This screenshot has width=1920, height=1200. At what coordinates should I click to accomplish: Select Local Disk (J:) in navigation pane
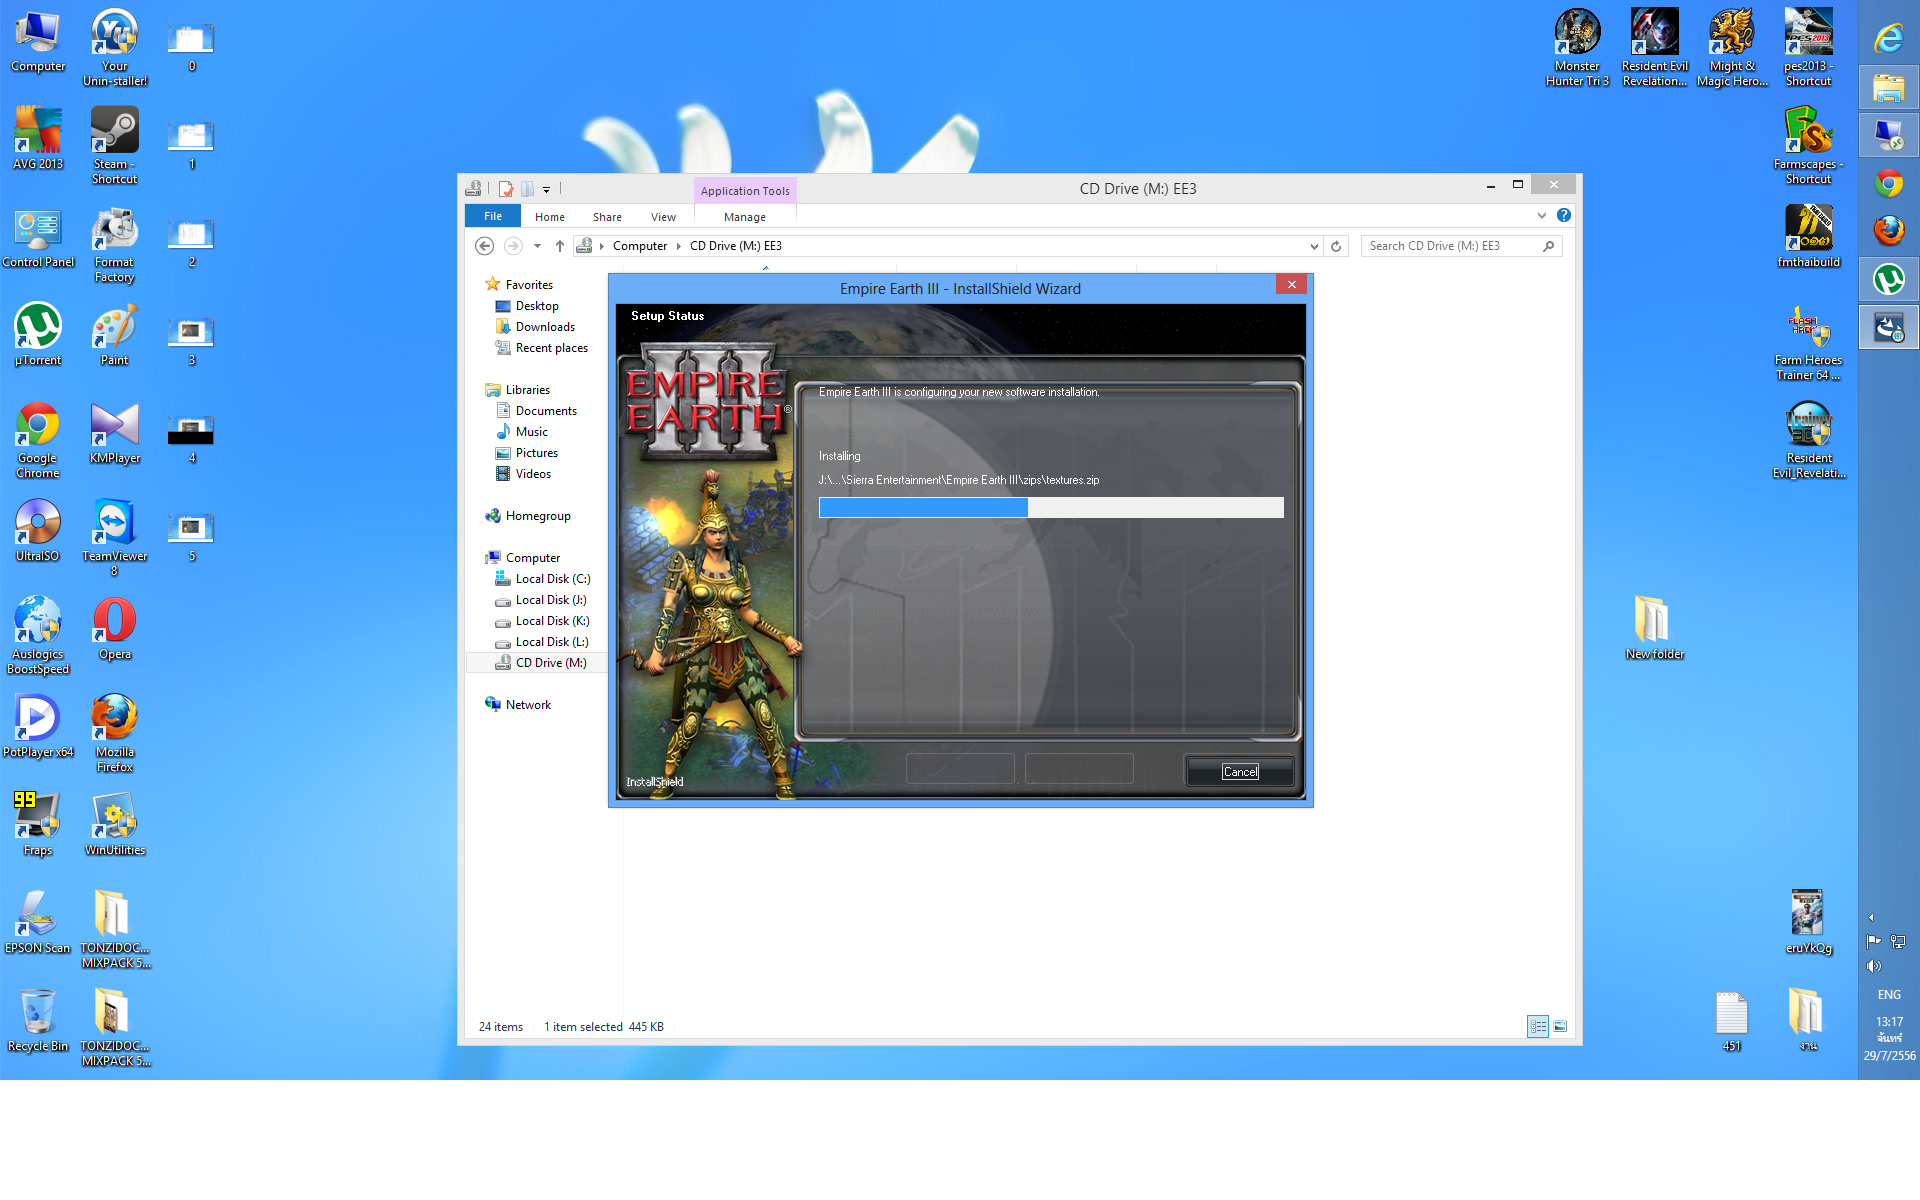pyautogui.click(x=550, y=600)
